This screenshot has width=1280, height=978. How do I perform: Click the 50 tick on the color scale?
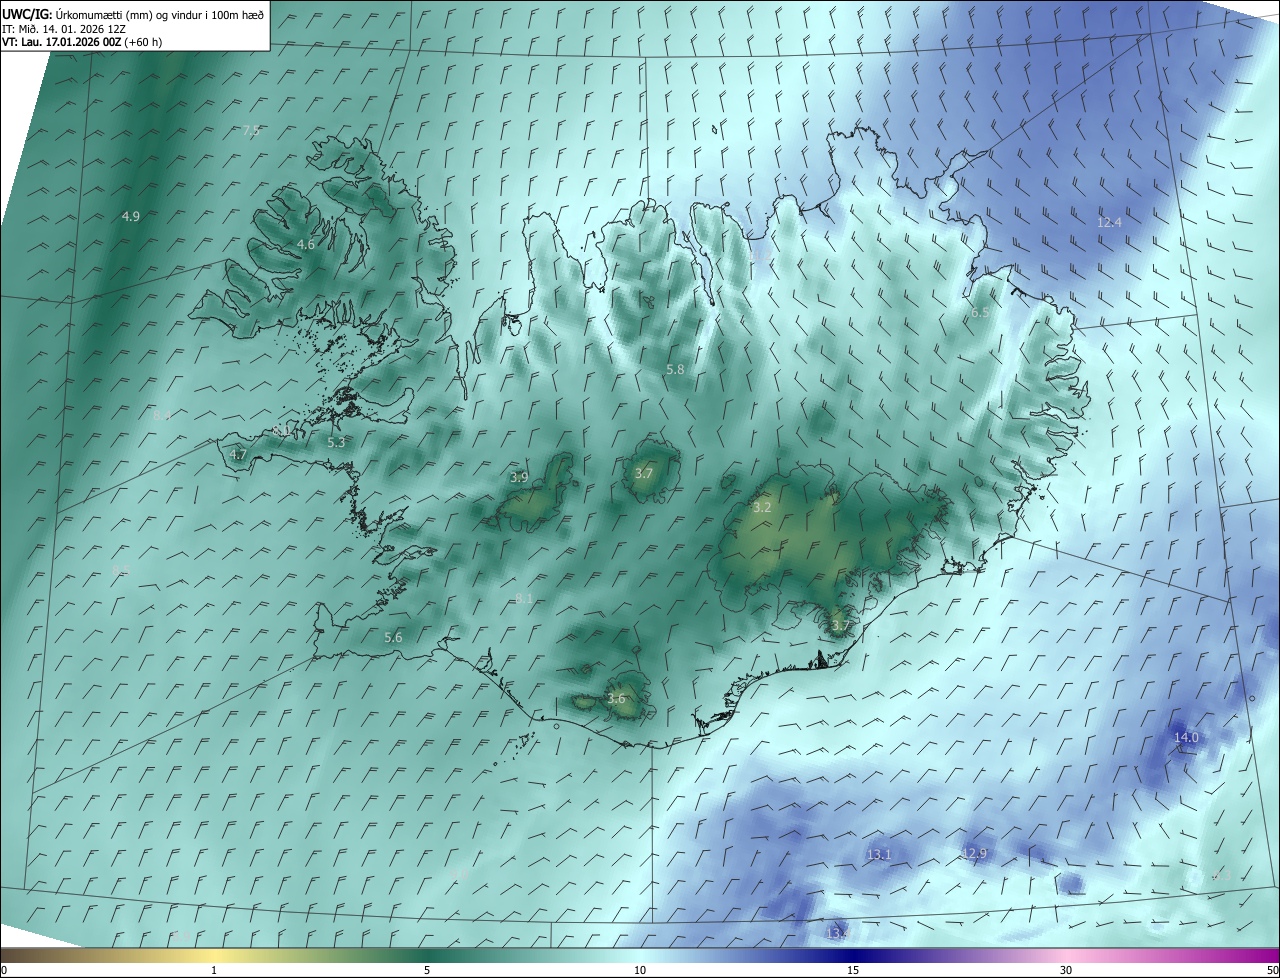(1272, 970)
